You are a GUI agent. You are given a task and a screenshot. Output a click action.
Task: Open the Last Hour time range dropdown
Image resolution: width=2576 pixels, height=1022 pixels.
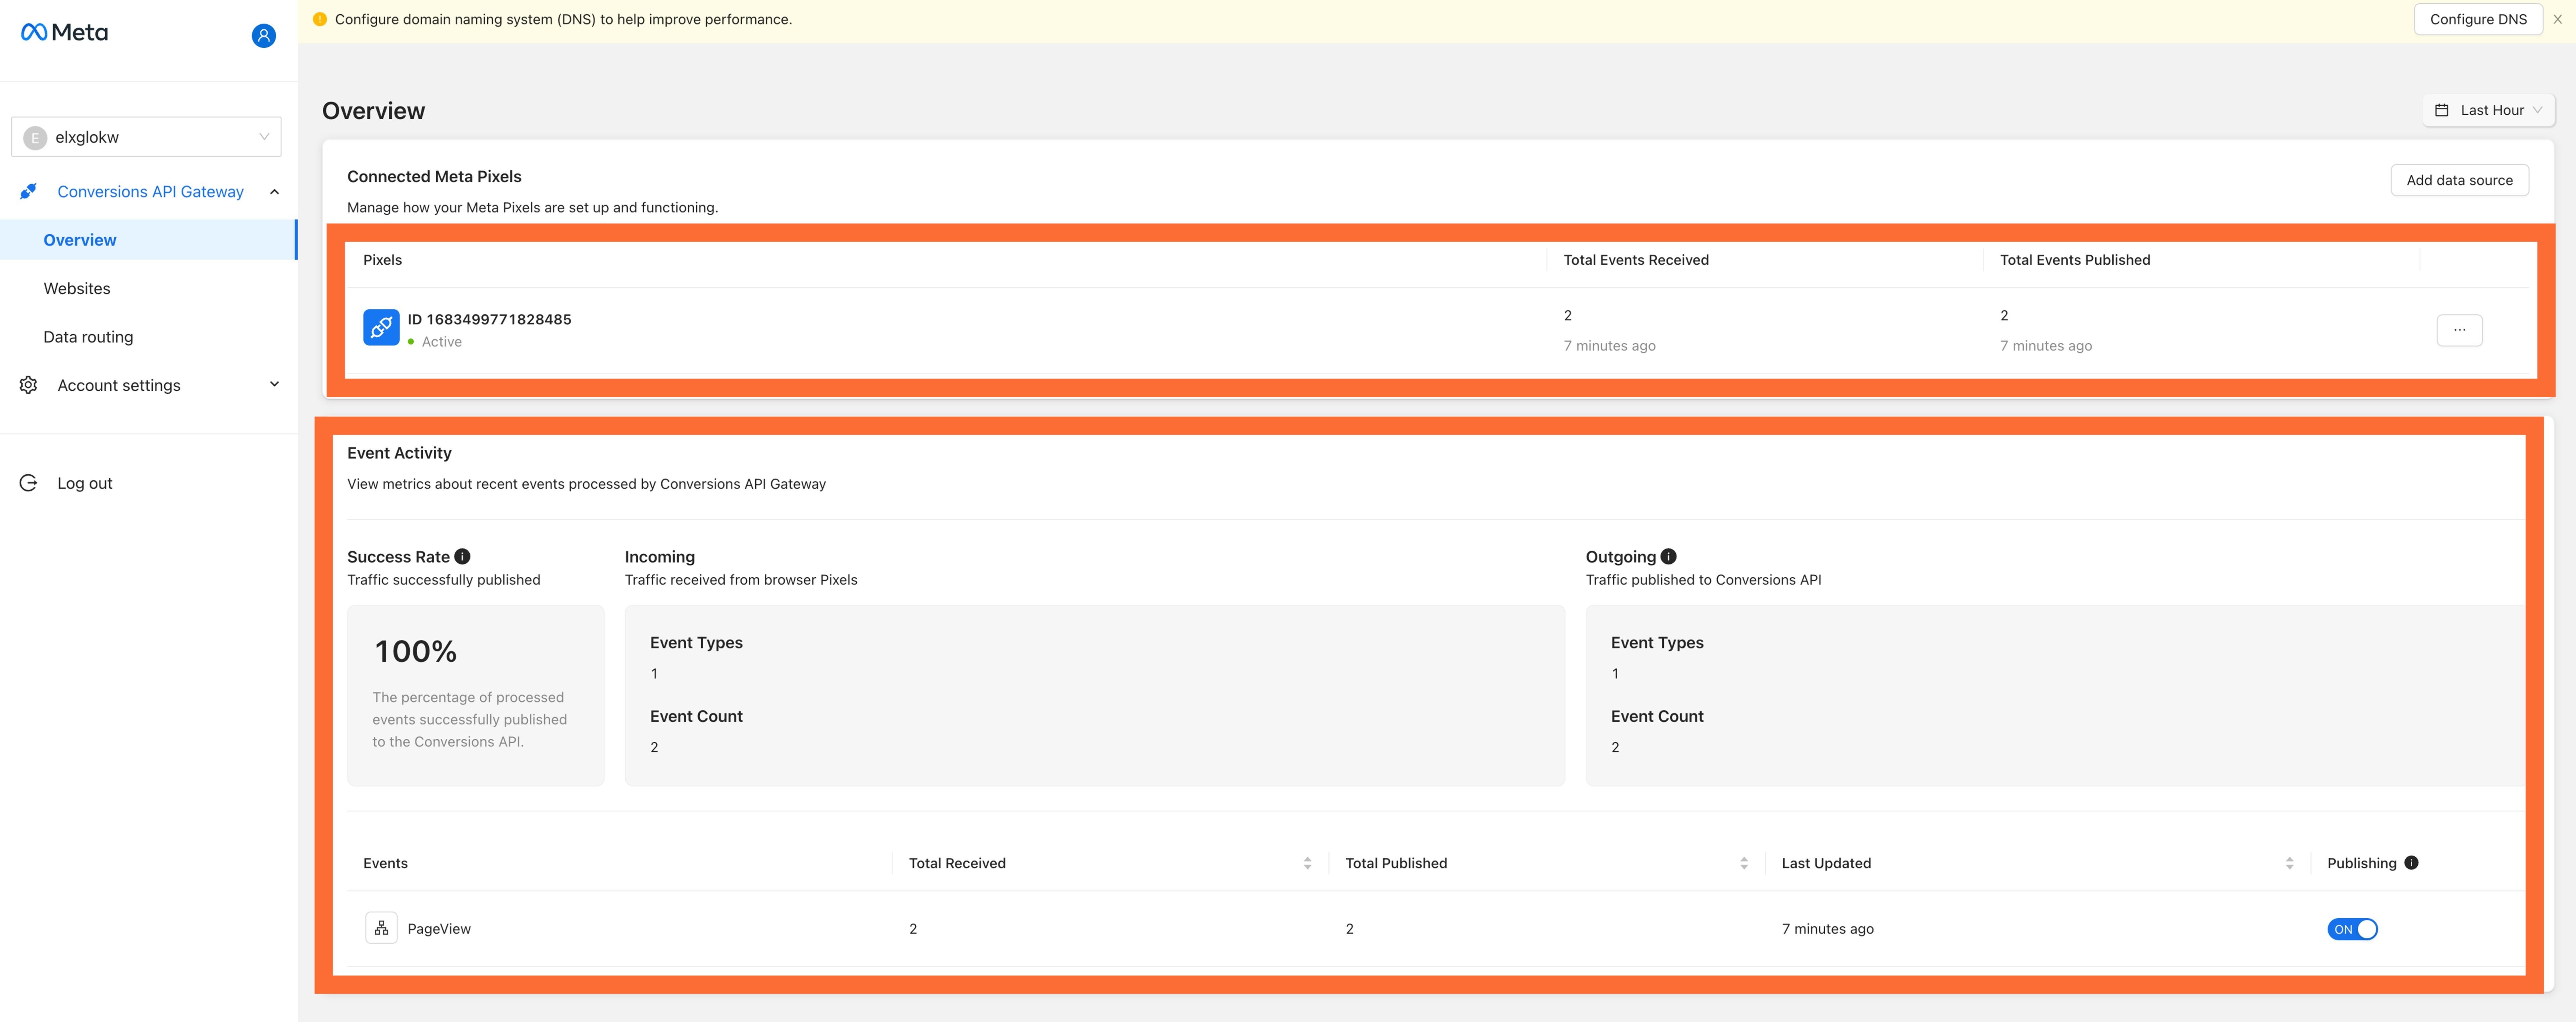point(2493,110)
